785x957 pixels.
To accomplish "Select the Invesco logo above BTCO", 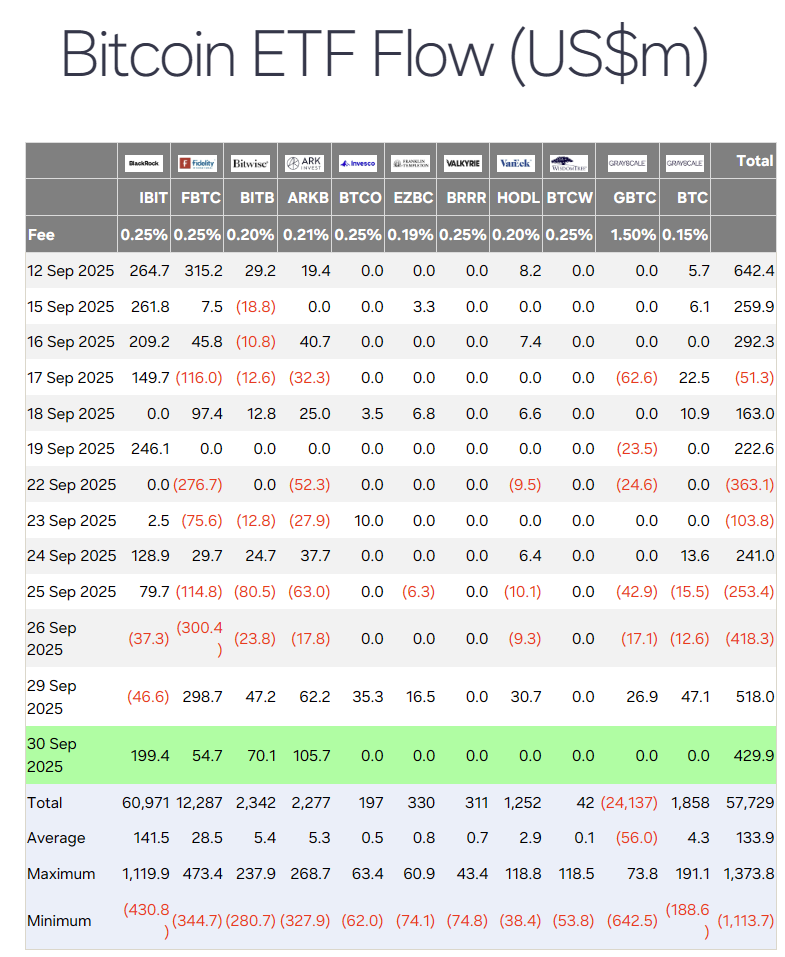I will coord(357,163).
